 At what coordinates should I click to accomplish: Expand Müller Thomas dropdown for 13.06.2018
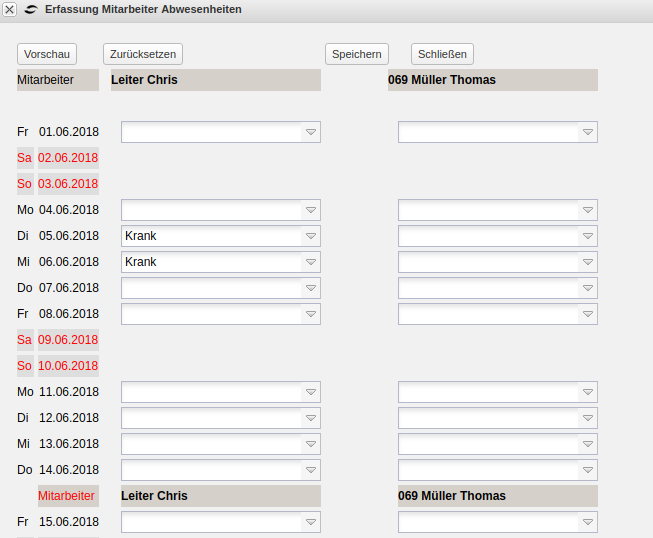(x=587, y=444)
